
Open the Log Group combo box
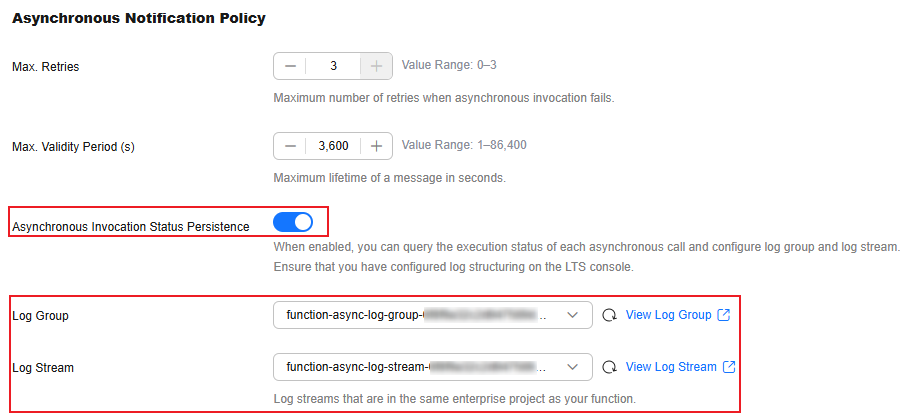click(433, 315)
